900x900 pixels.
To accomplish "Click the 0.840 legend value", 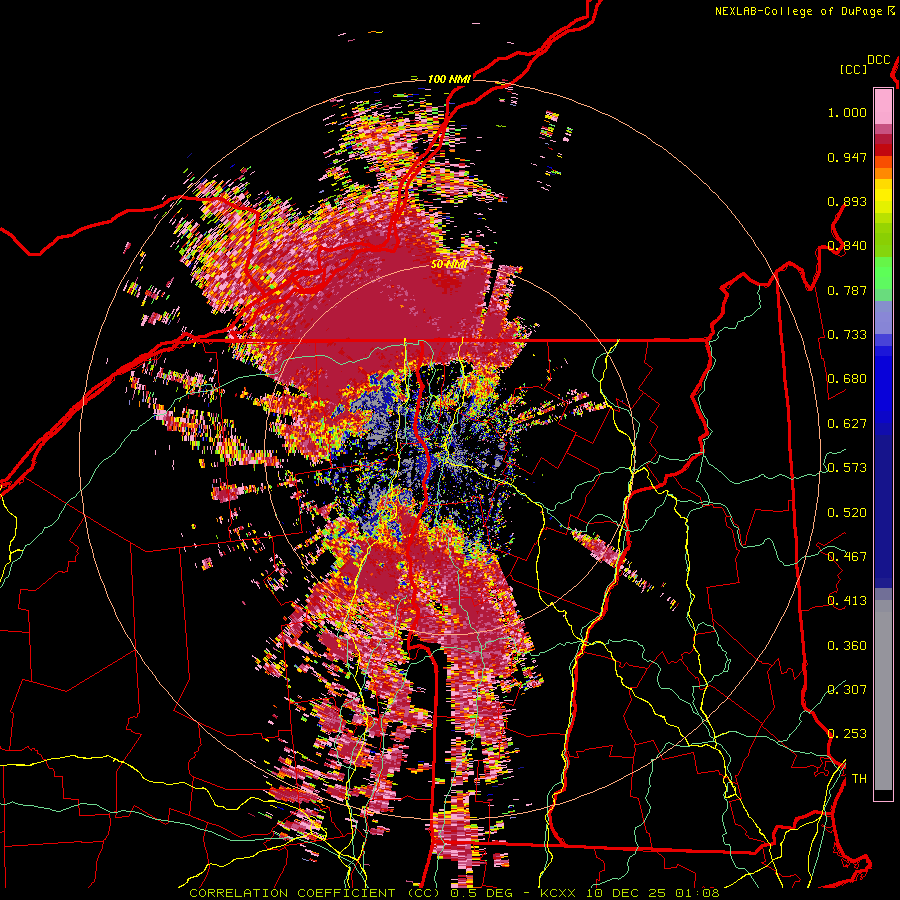I will pos(847,246).
